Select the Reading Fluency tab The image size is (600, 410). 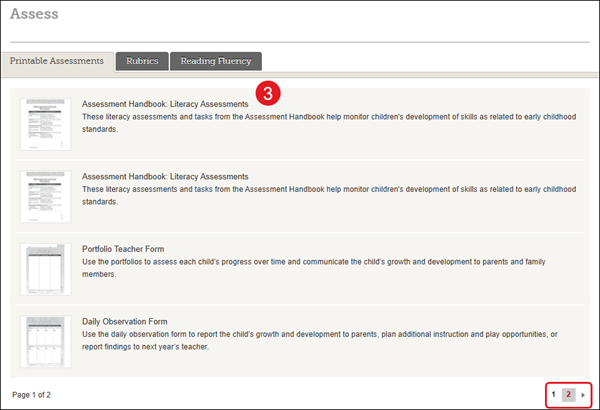coord(216,61)
